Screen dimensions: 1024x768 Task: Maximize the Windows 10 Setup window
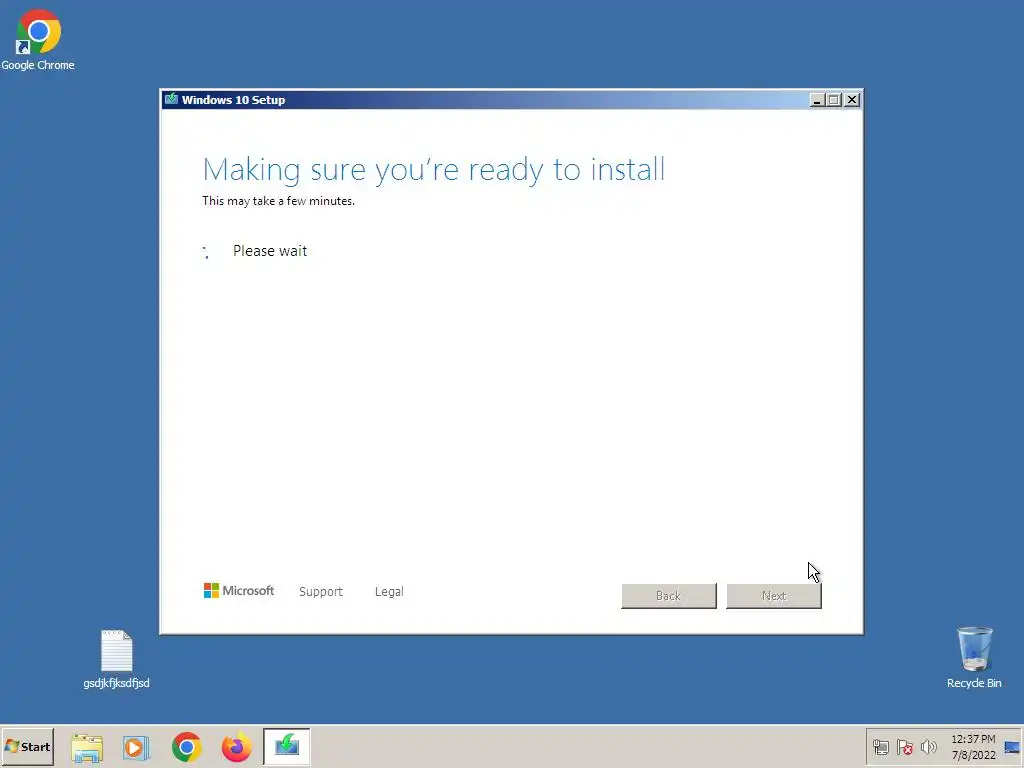click(x=834, y=100)
